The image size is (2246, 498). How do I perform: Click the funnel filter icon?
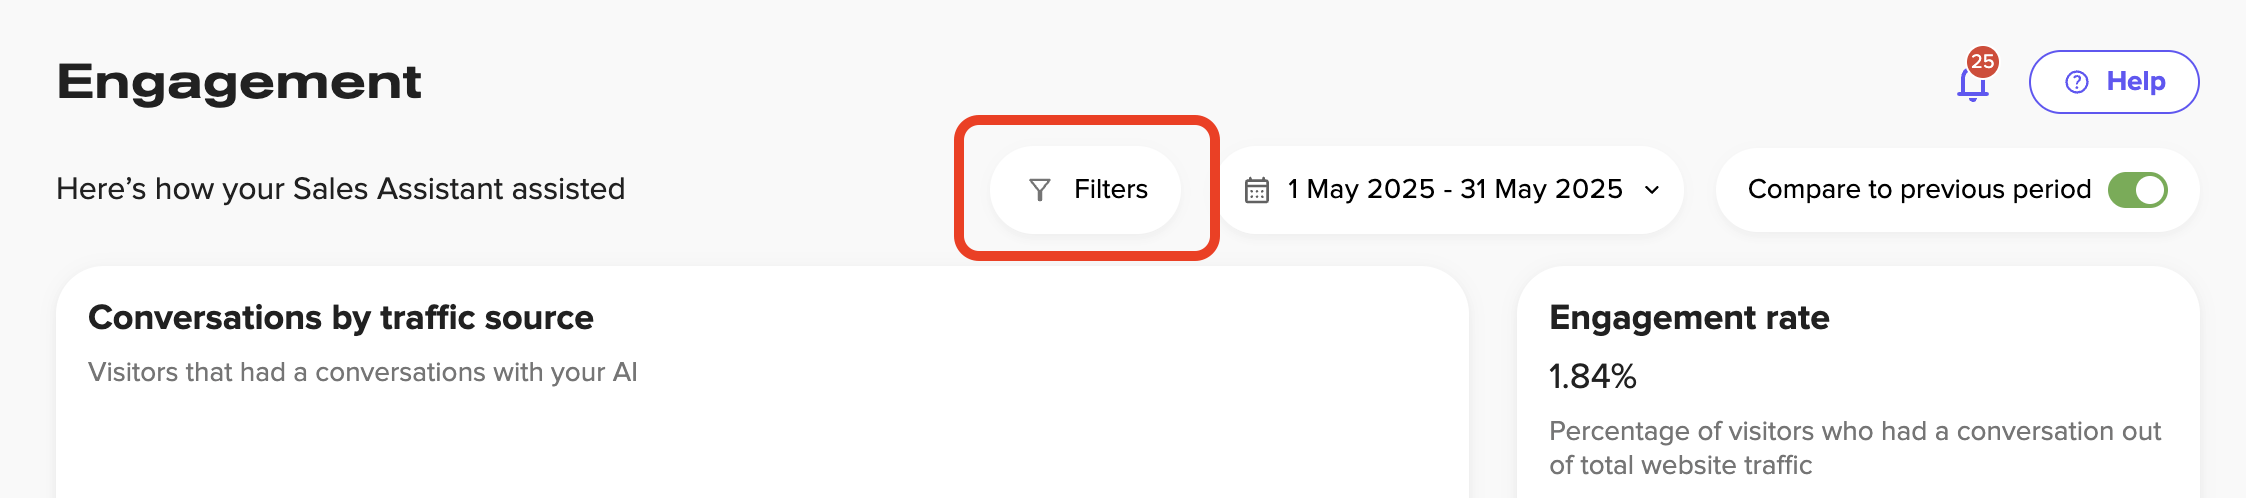click(1040, 190)
